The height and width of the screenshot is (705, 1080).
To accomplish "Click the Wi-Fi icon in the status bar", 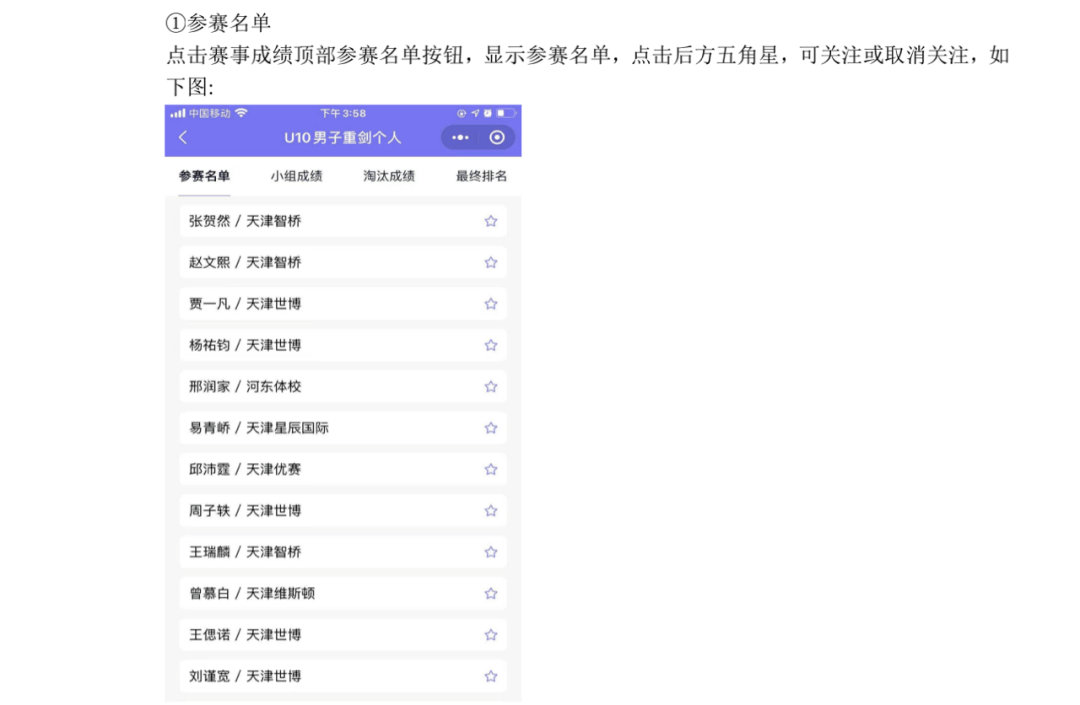I will tap(240, 112).
